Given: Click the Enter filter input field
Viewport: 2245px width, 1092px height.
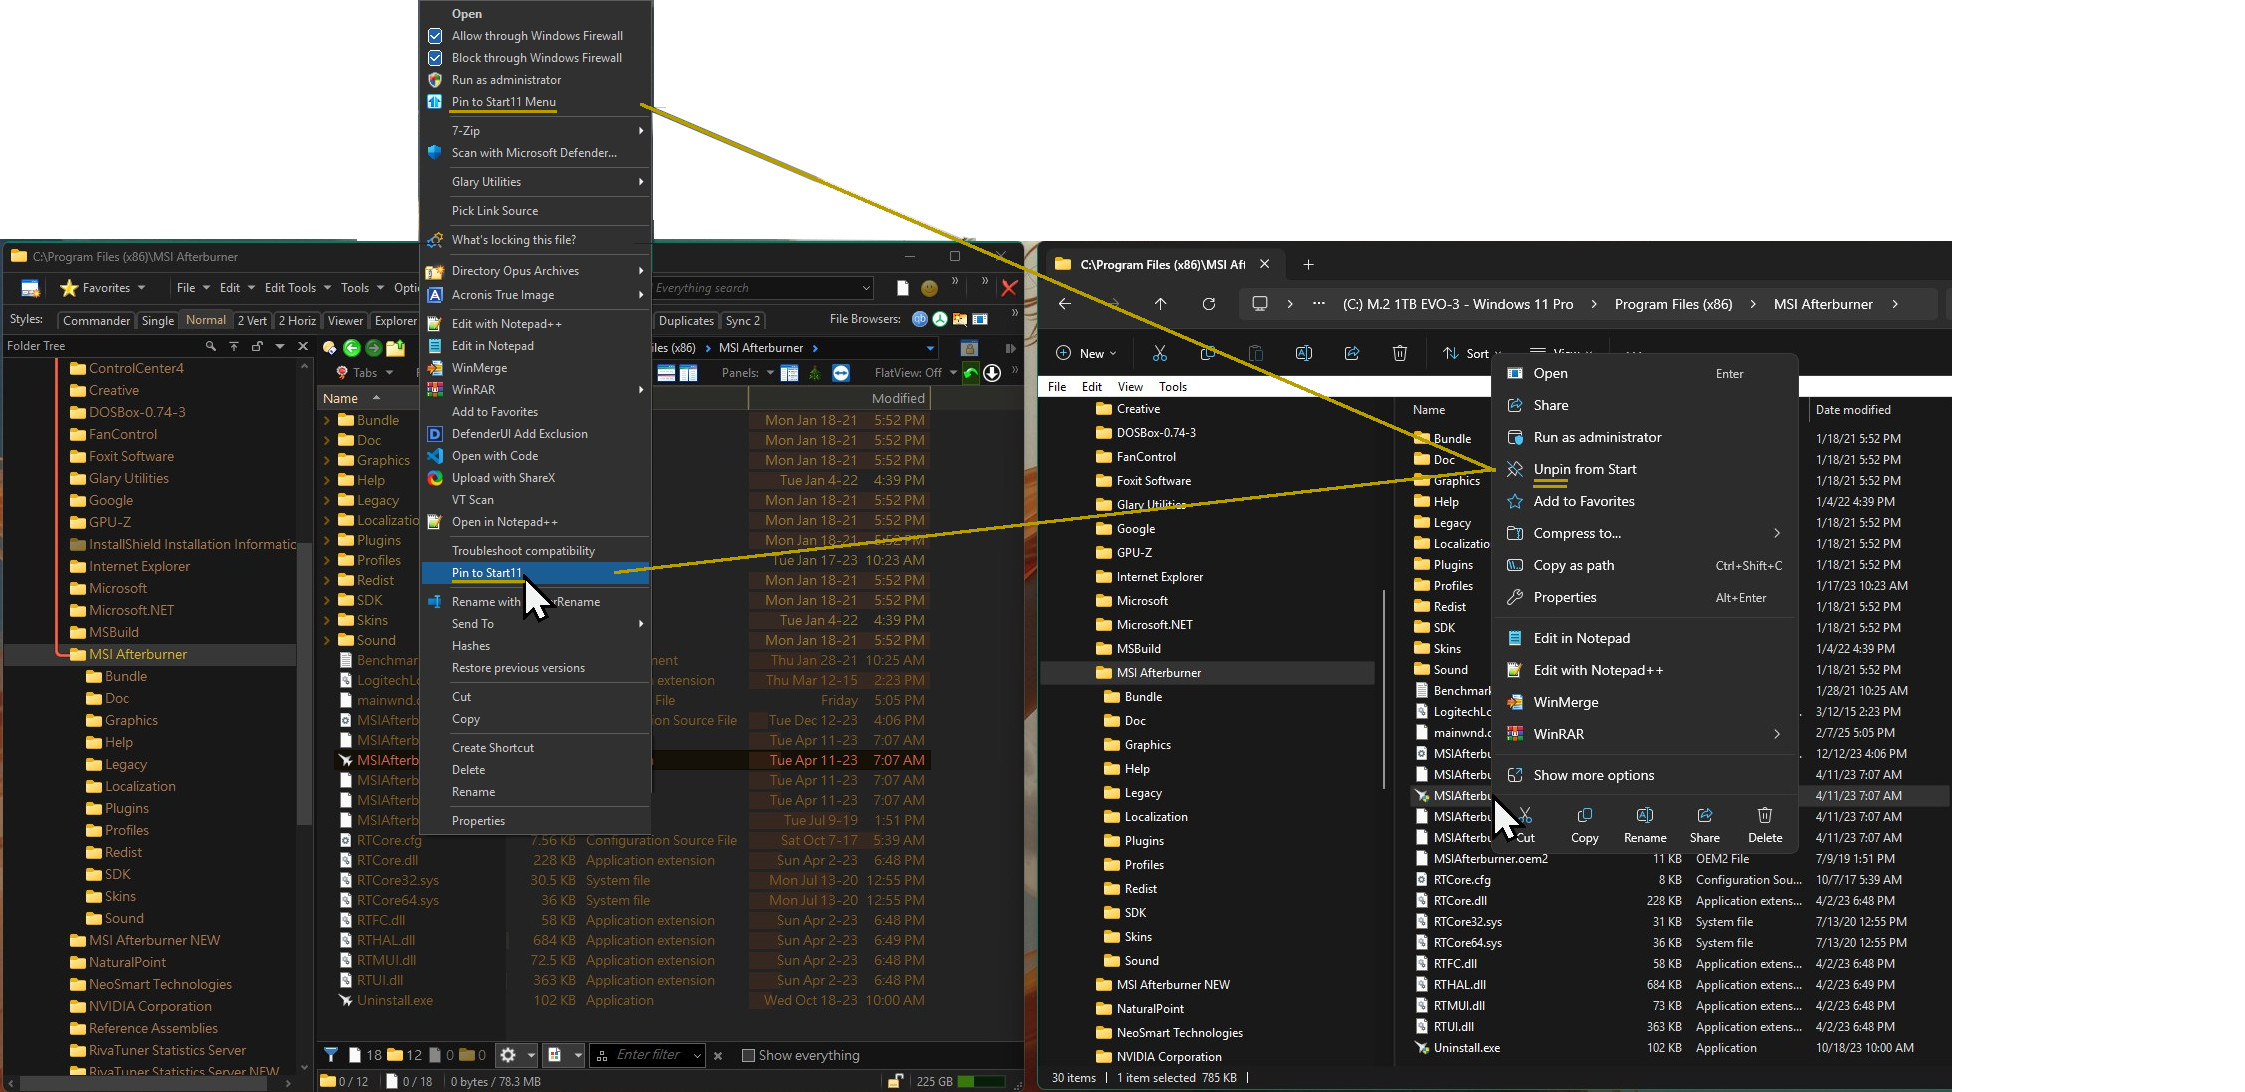Looking at the screenshot, I should coord(647,1055).
